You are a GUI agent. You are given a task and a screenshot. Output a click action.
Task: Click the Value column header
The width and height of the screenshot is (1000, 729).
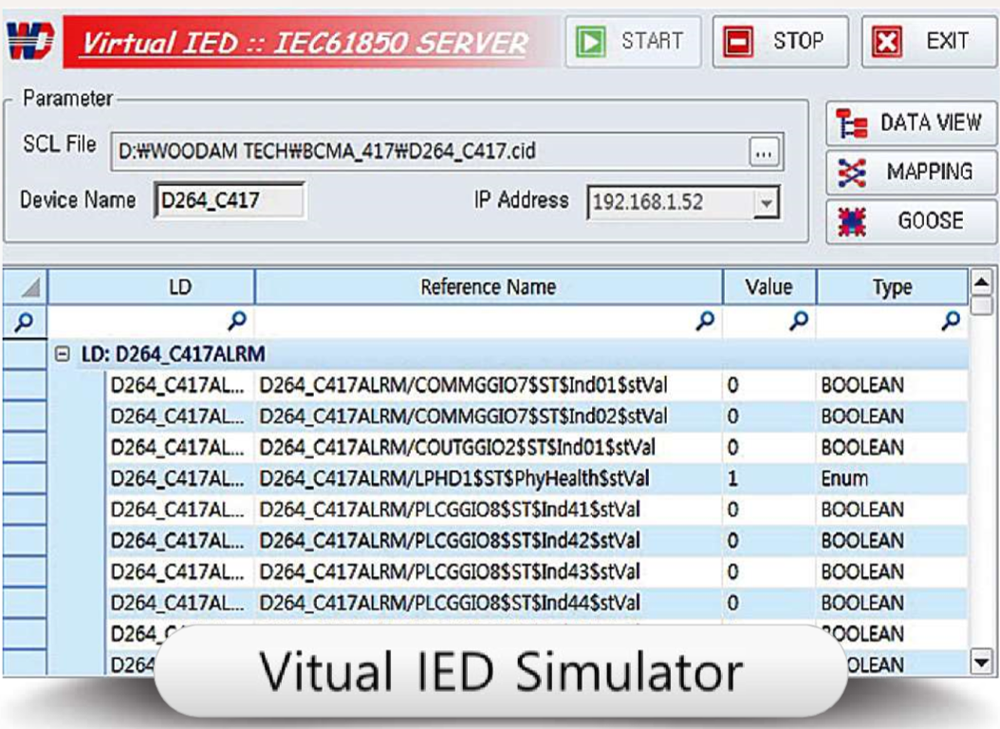tap(769, 288)
